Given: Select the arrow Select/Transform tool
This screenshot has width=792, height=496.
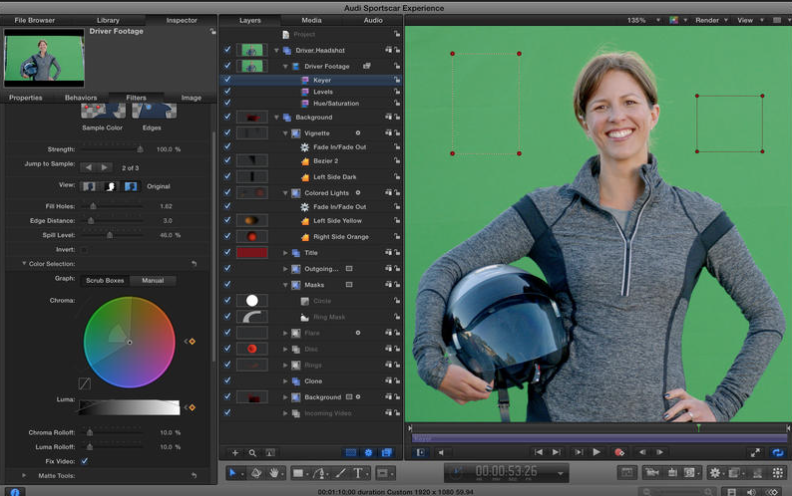Looking at the screenshot, I should click(x=233, y=472).
